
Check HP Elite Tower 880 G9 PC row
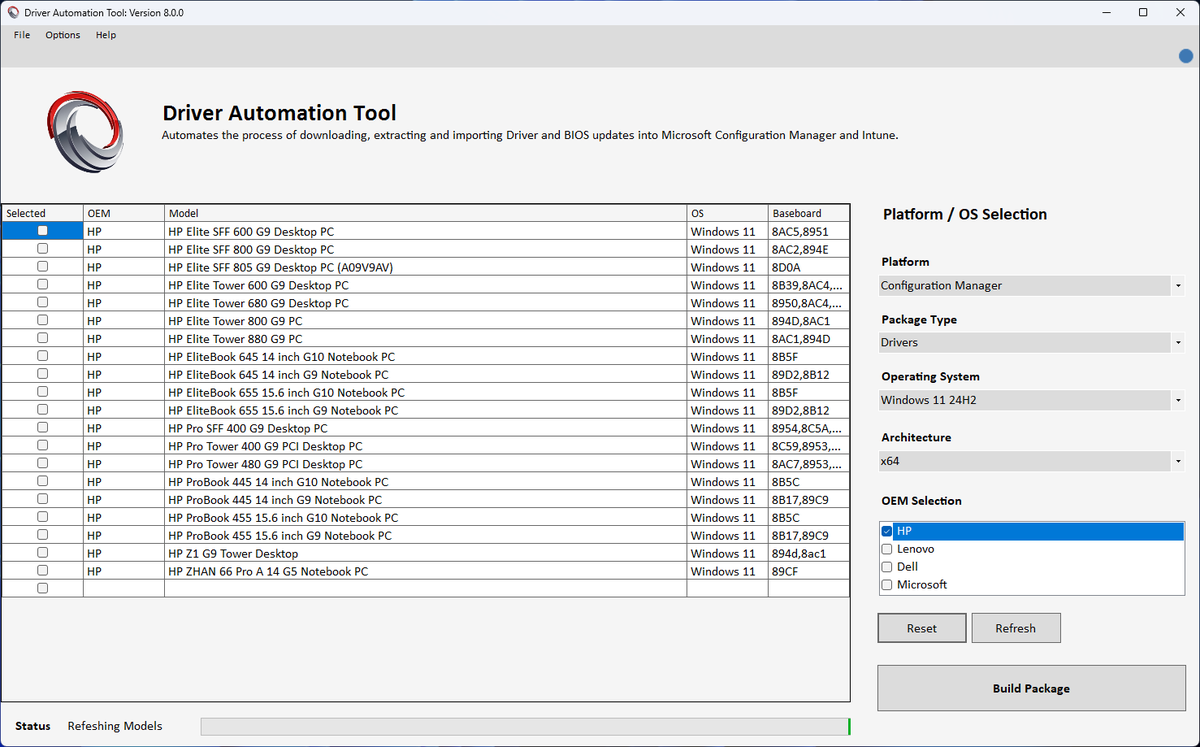(42, 338)
